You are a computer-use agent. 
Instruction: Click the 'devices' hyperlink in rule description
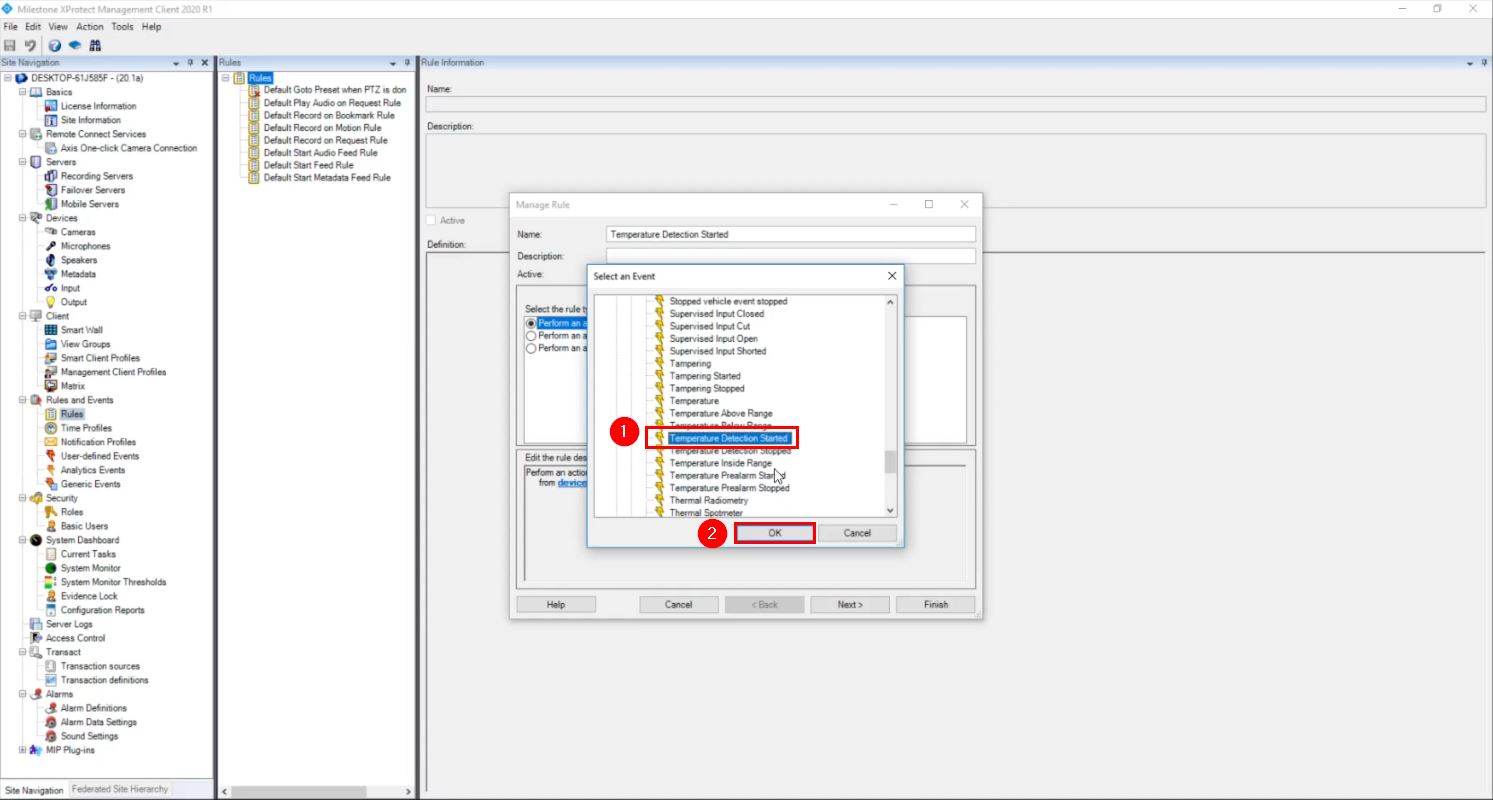(x=573, y=483)
